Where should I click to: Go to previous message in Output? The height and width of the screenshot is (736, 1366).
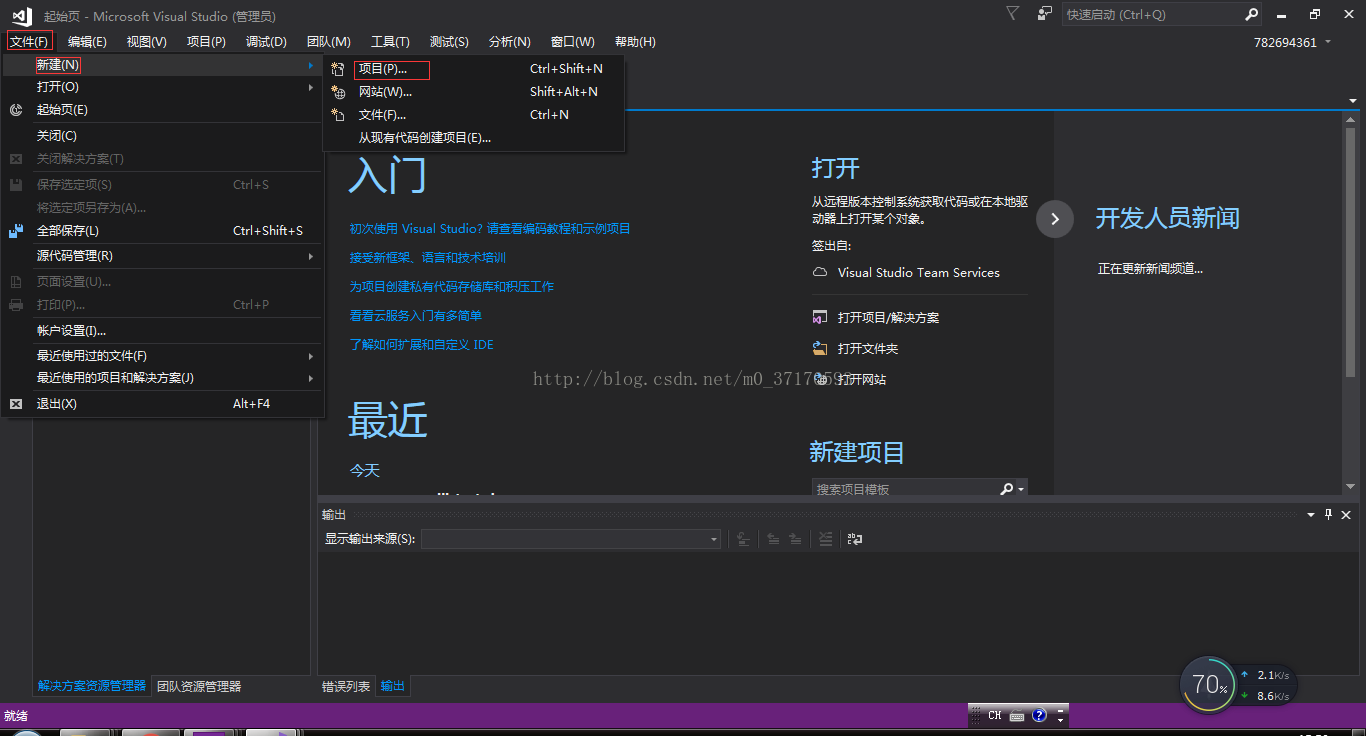pos(773,539)
